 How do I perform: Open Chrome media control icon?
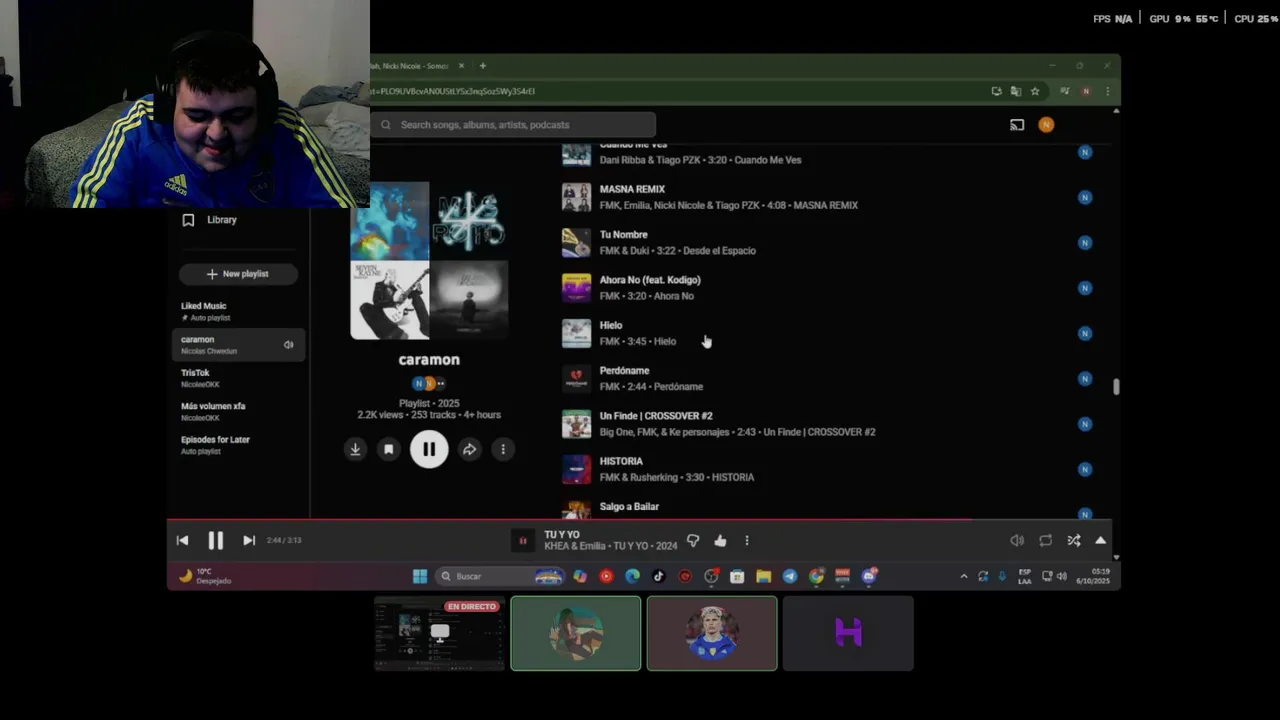(x=1065, y=91)
